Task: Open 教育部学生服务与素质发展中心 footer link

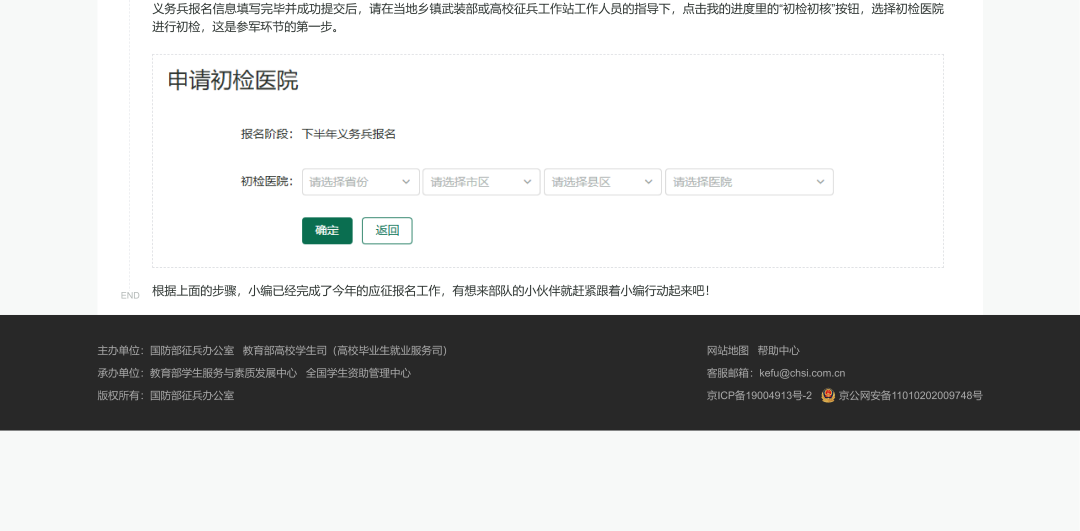Action: pos(223,373)
